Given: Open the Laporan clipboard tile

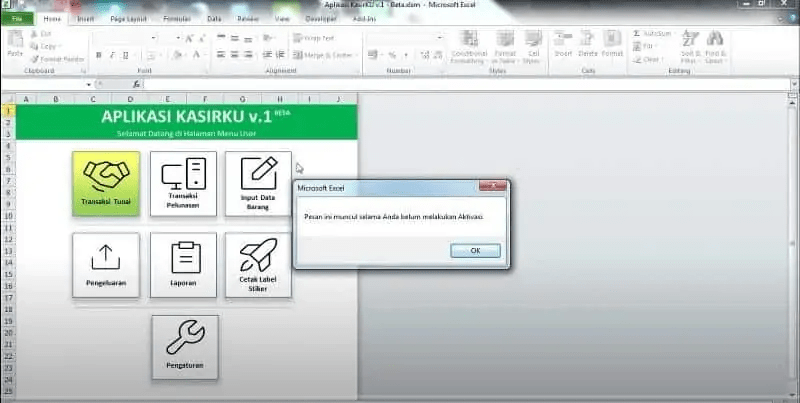Looking at the screenshot, I should pos(183,265).
